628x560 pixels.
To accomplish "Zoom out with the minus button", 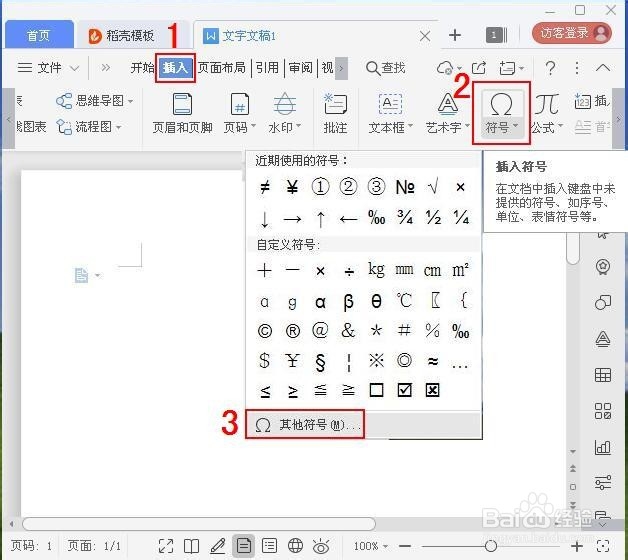I will point(405,546).
